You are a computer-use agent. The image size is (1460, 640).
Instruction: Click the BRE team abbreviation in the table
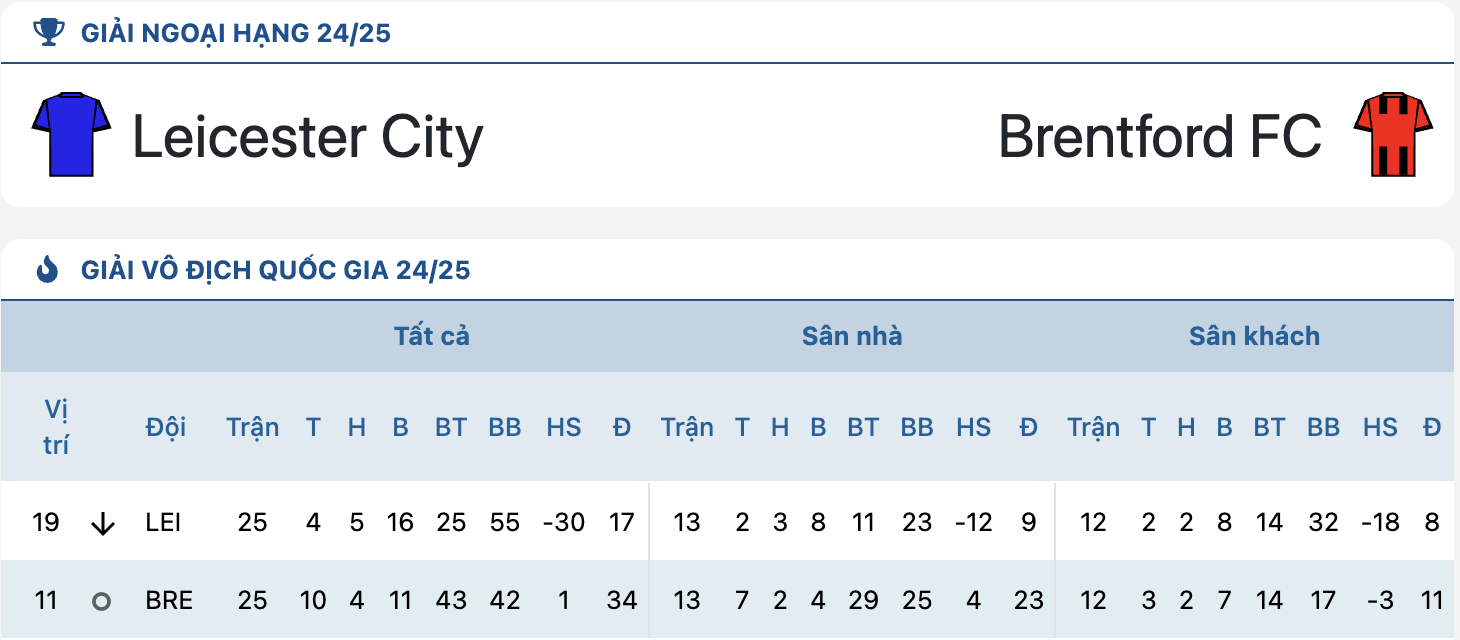pos(168,601)
